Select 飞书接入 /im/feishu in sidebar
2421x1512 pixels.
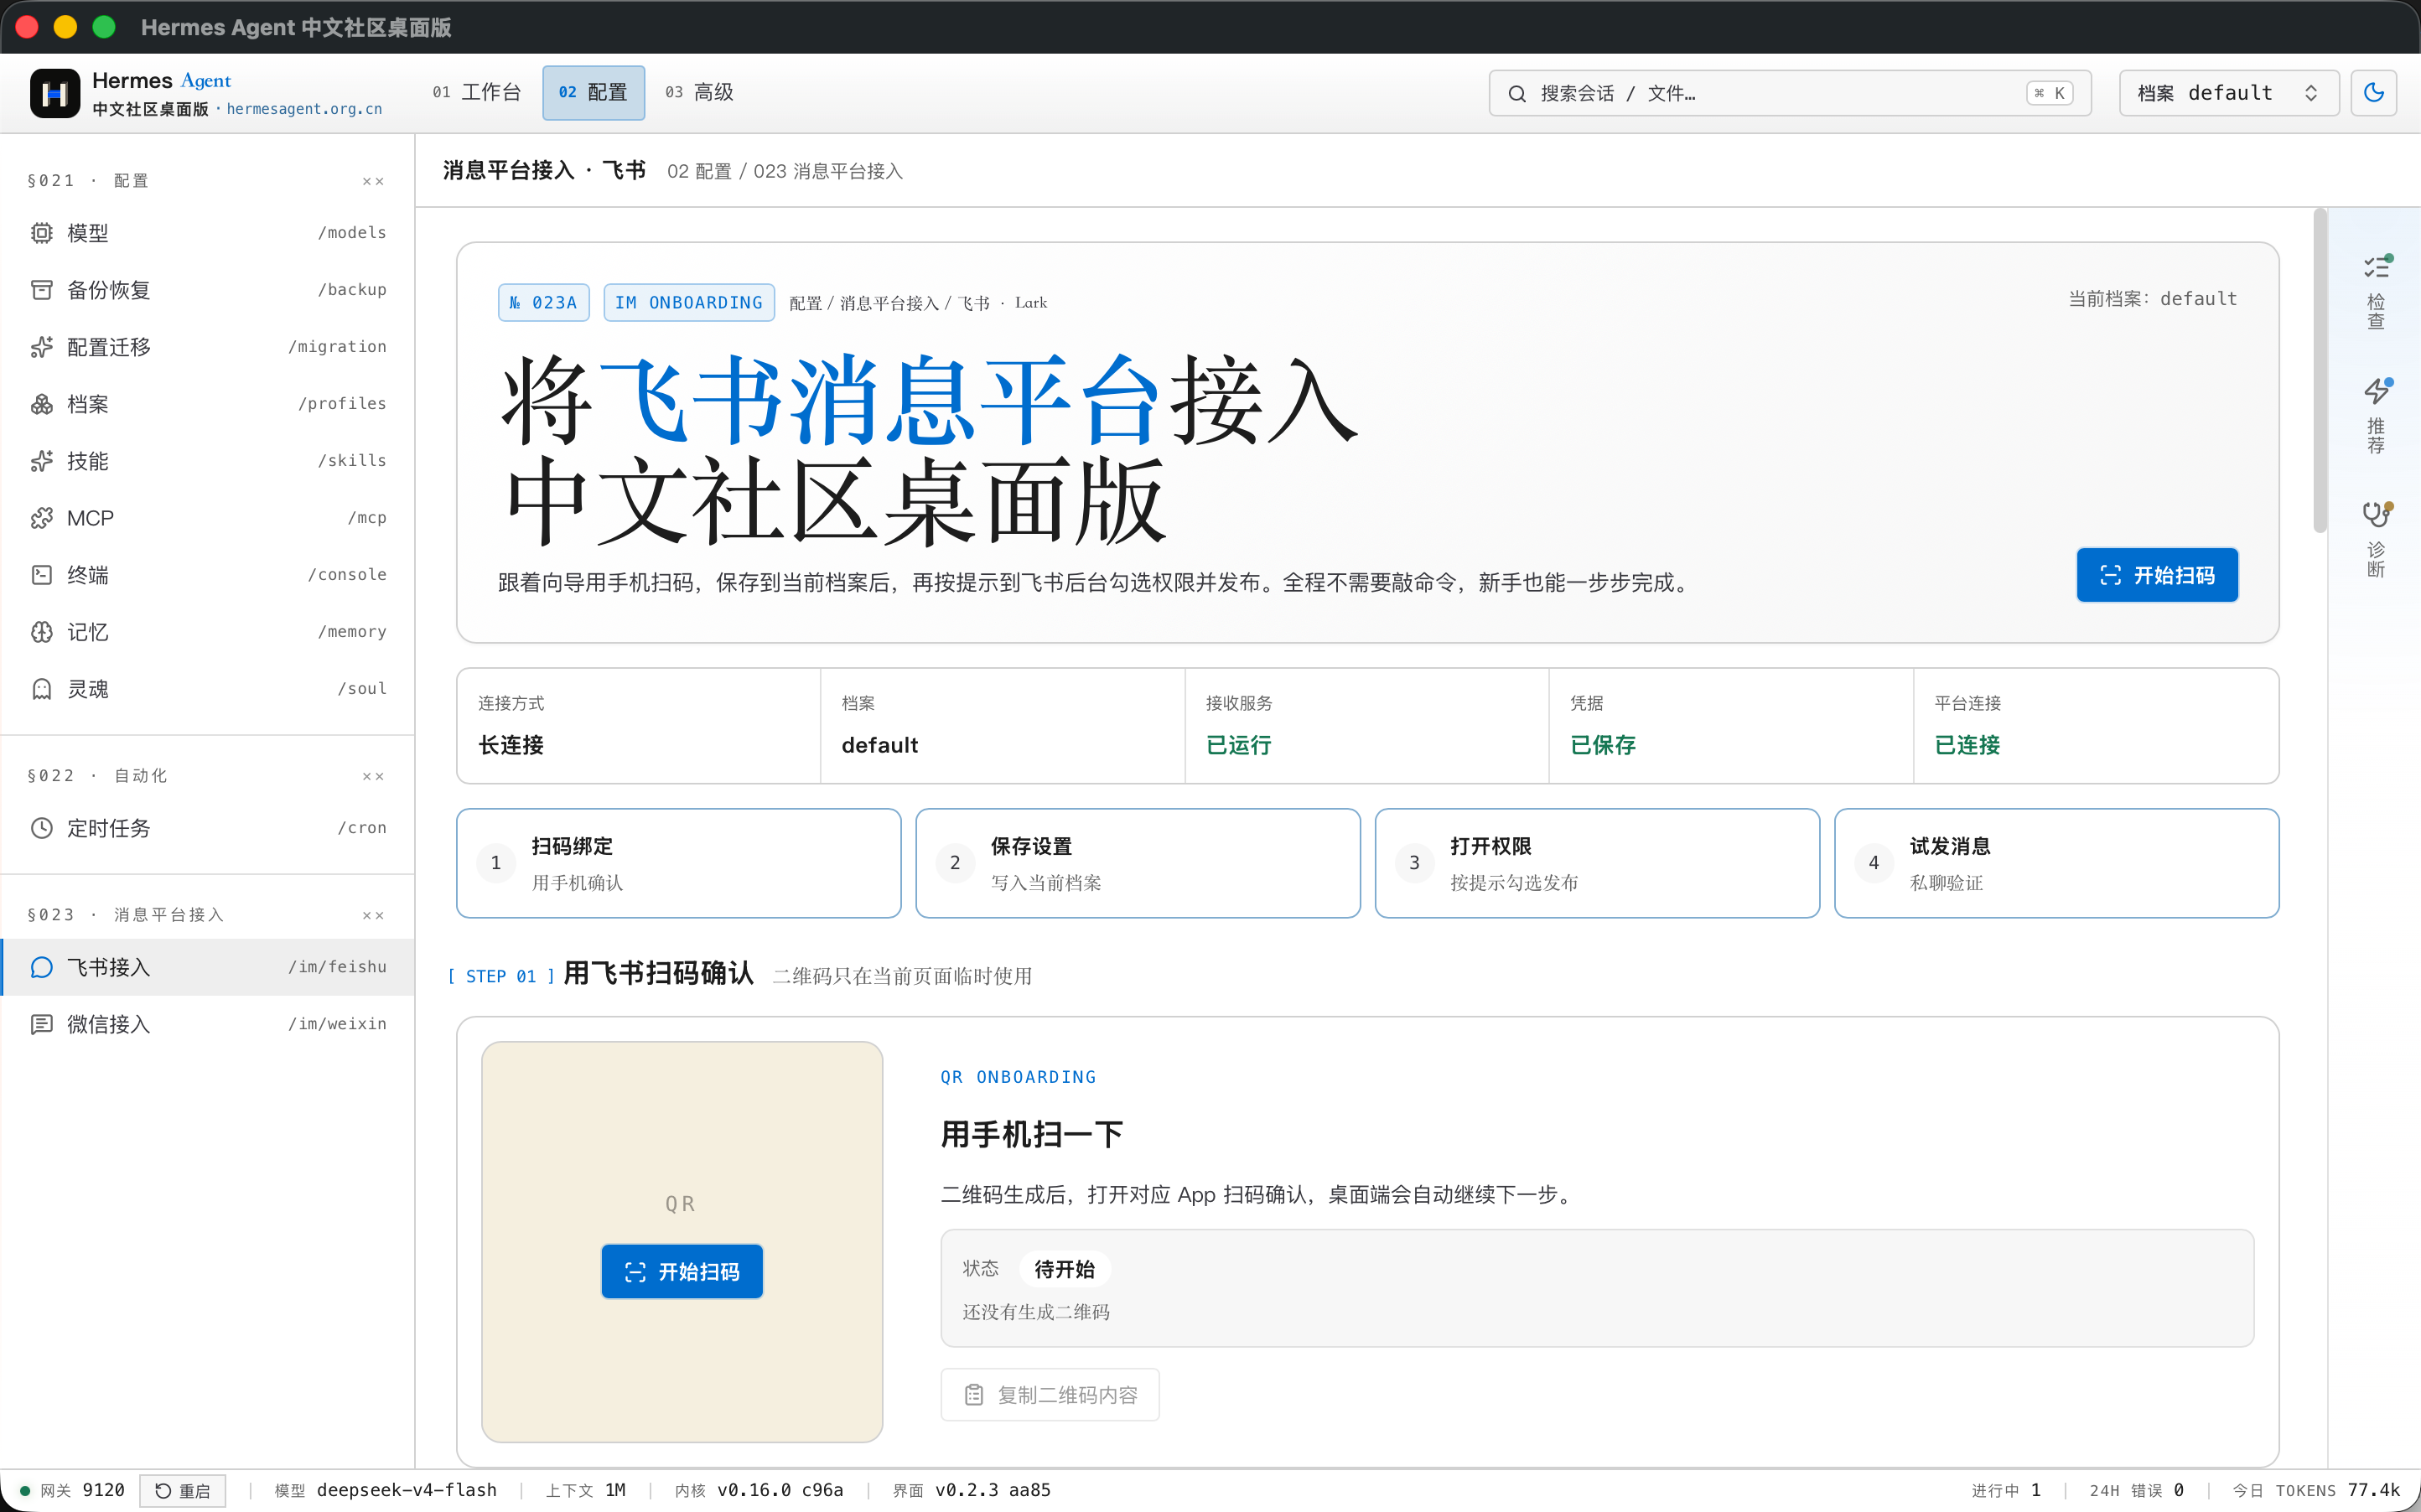click(x=208, y=967)
